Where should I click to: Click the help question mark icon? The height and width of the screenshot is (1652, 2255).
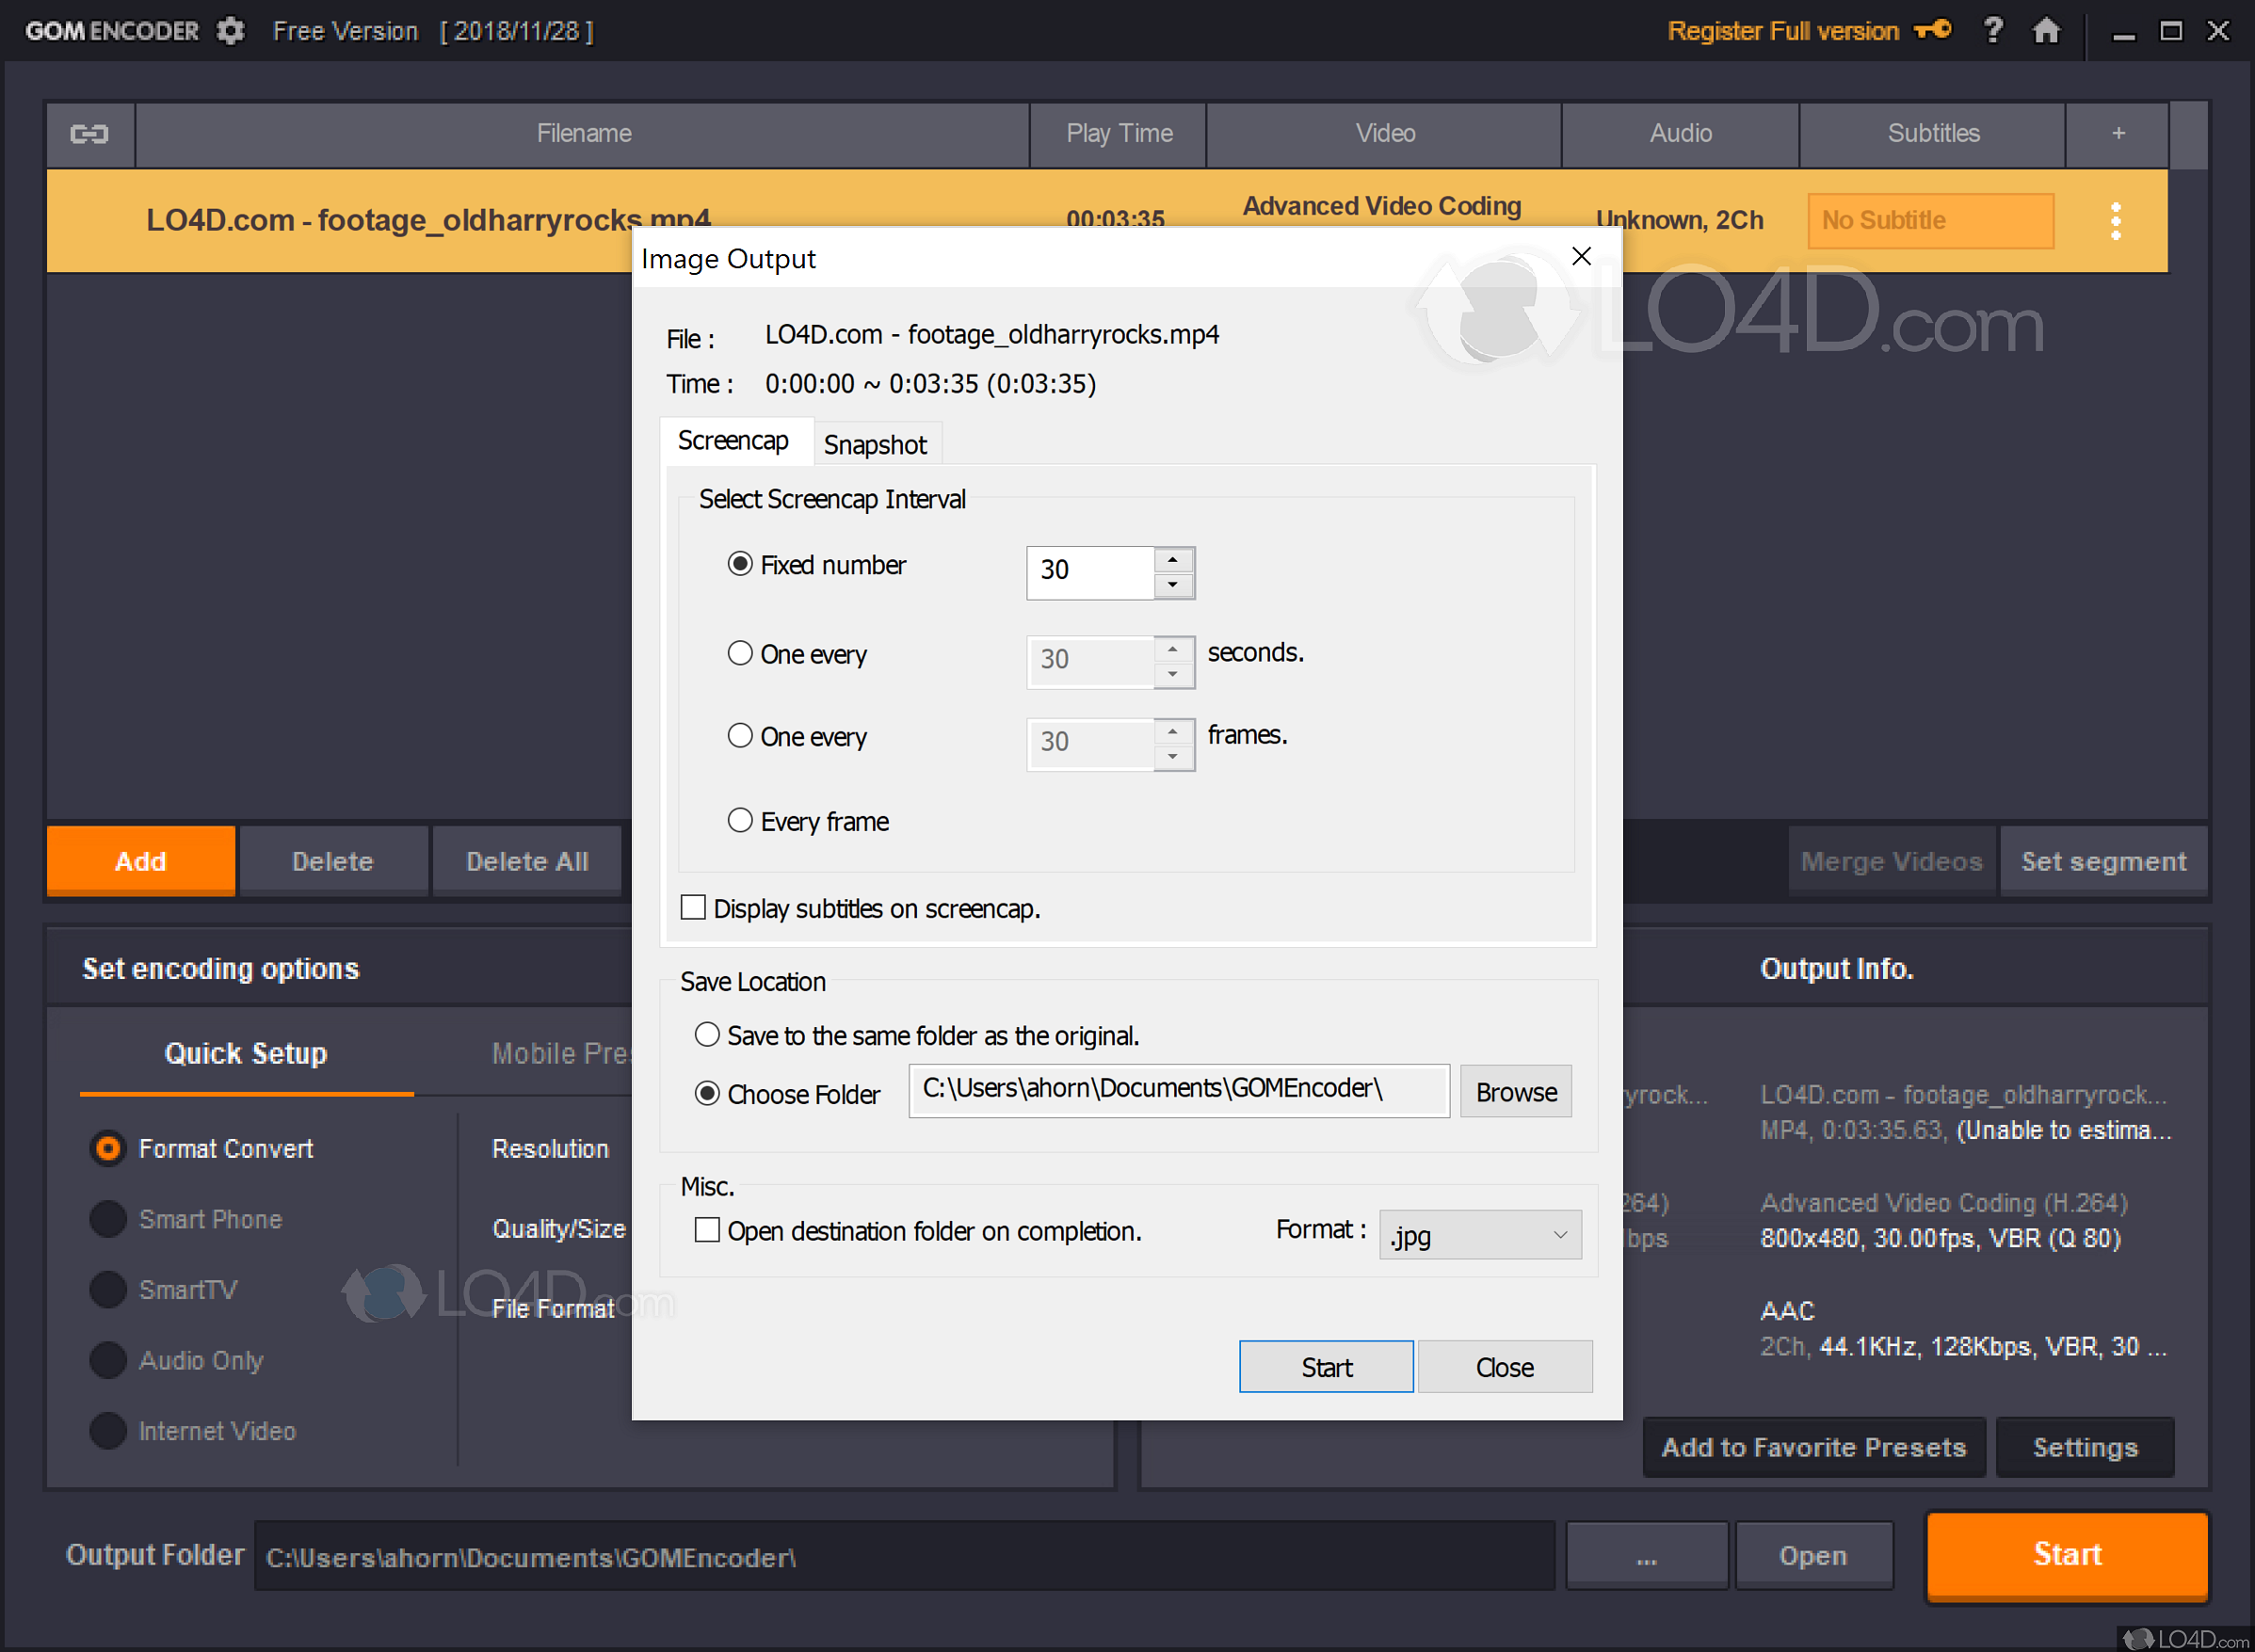click(1993, 30)
